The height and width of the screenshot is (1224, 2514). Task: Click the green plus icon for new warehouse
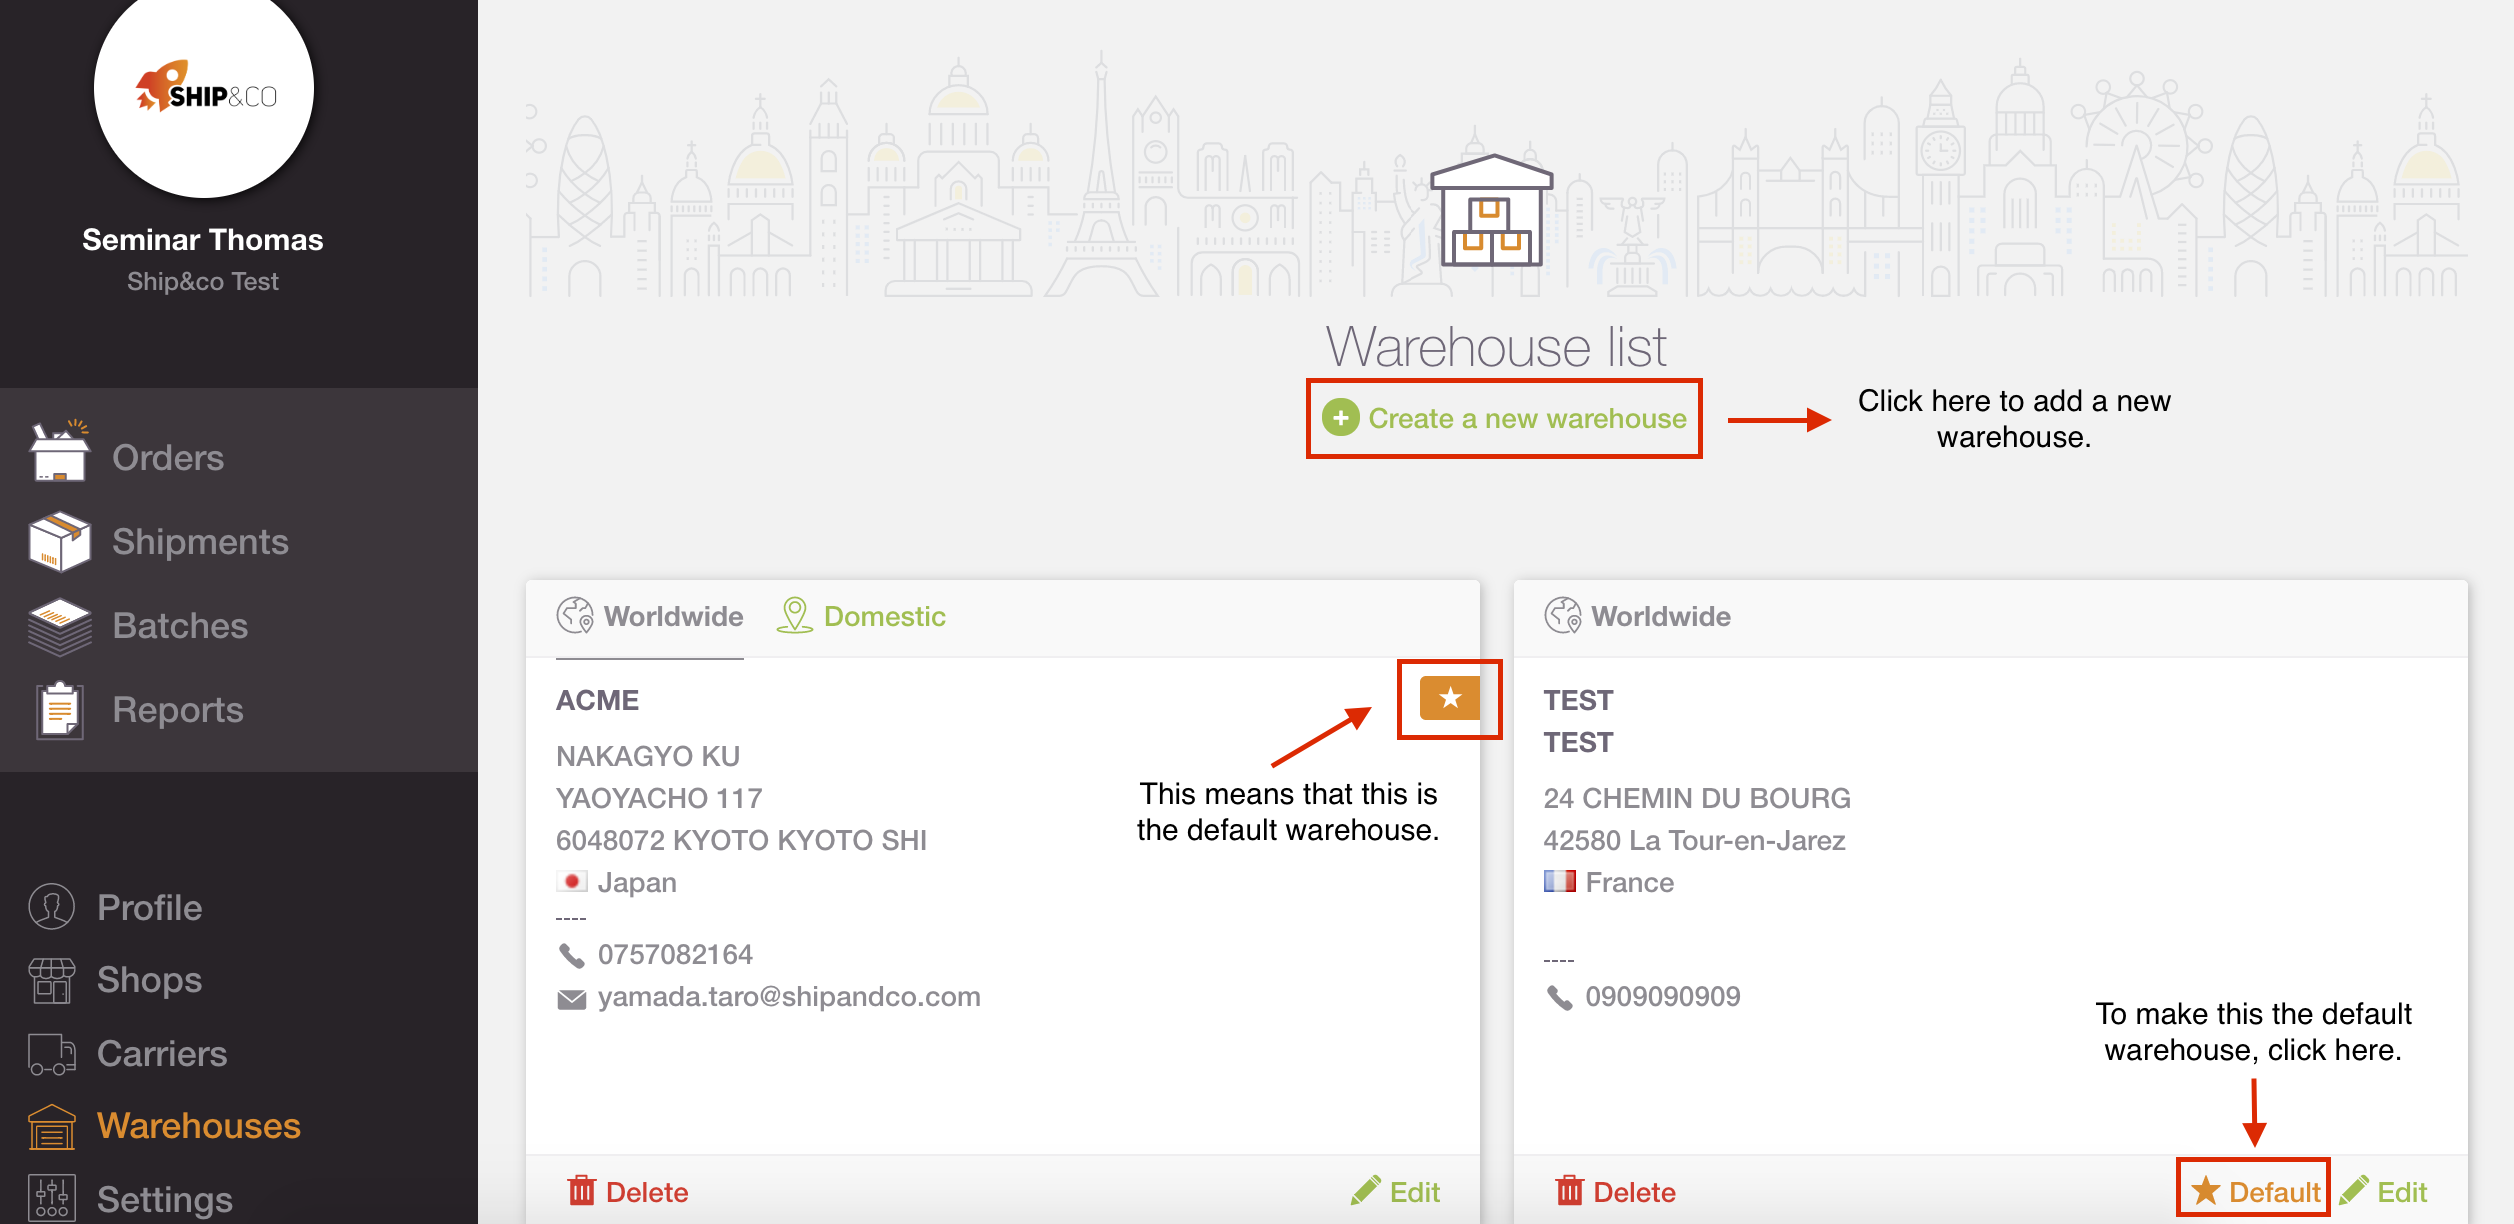point(1341,418)
